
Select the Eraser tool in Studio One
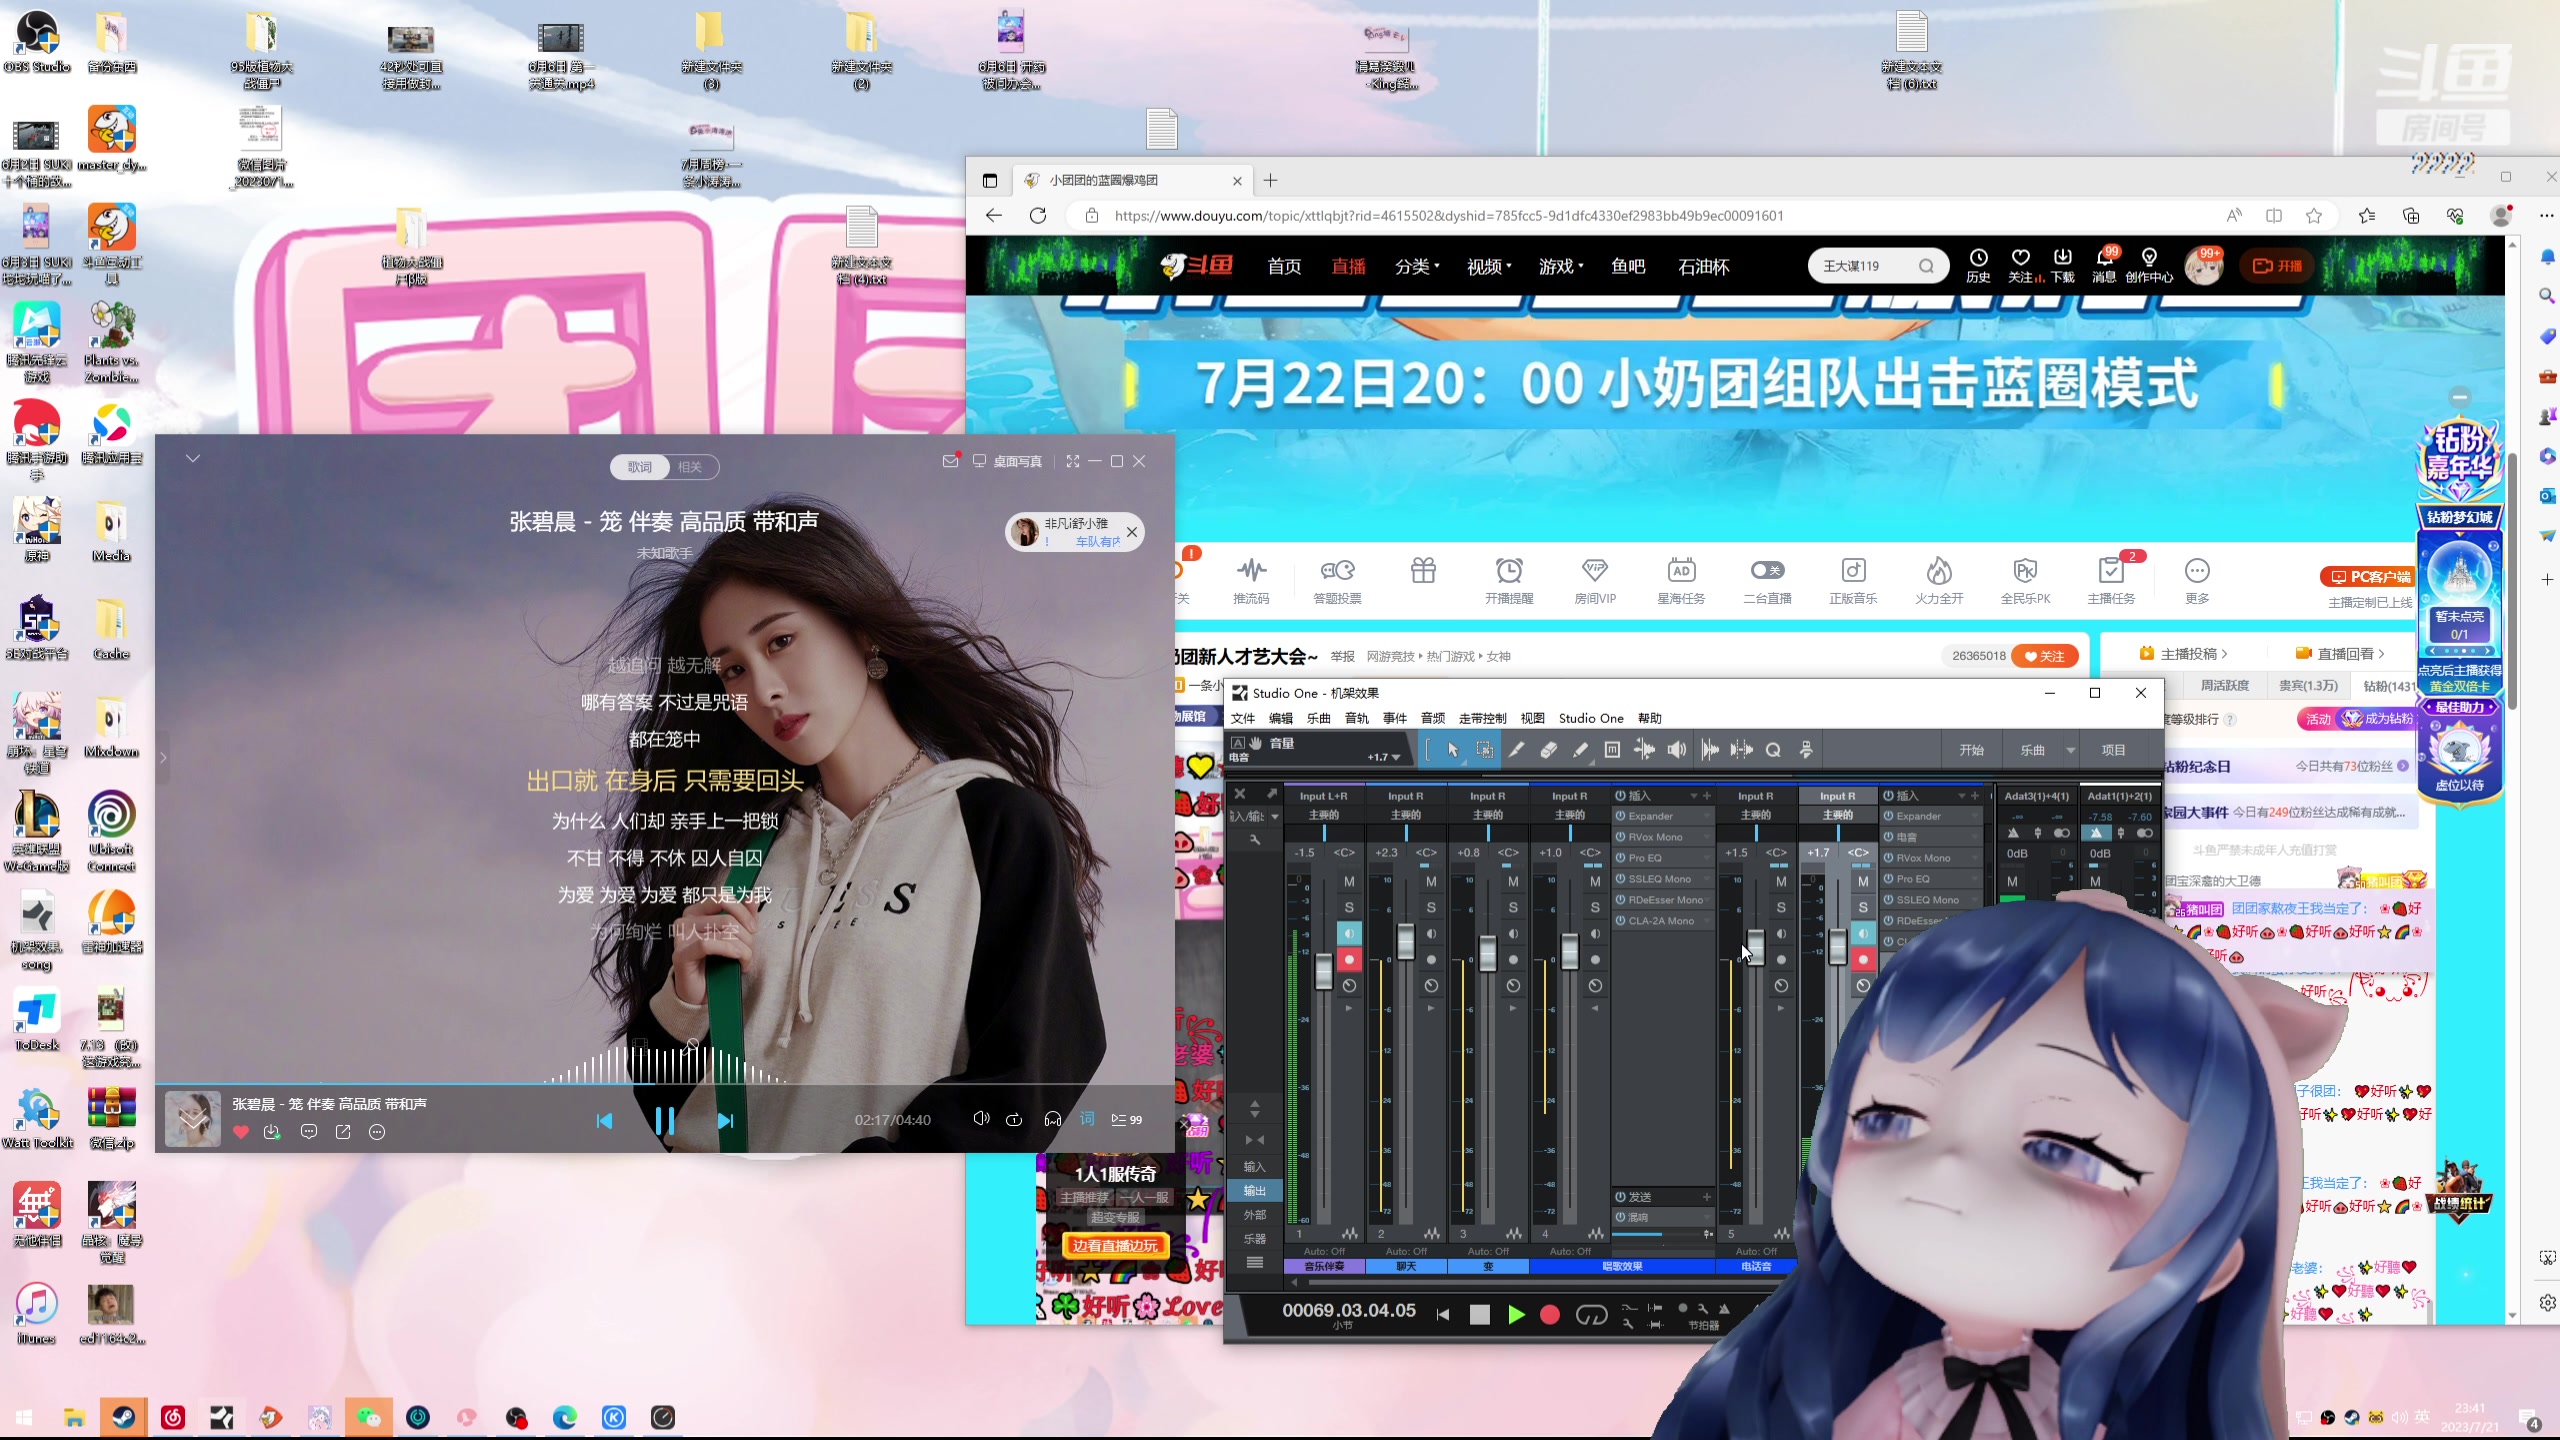point(1549,749)
